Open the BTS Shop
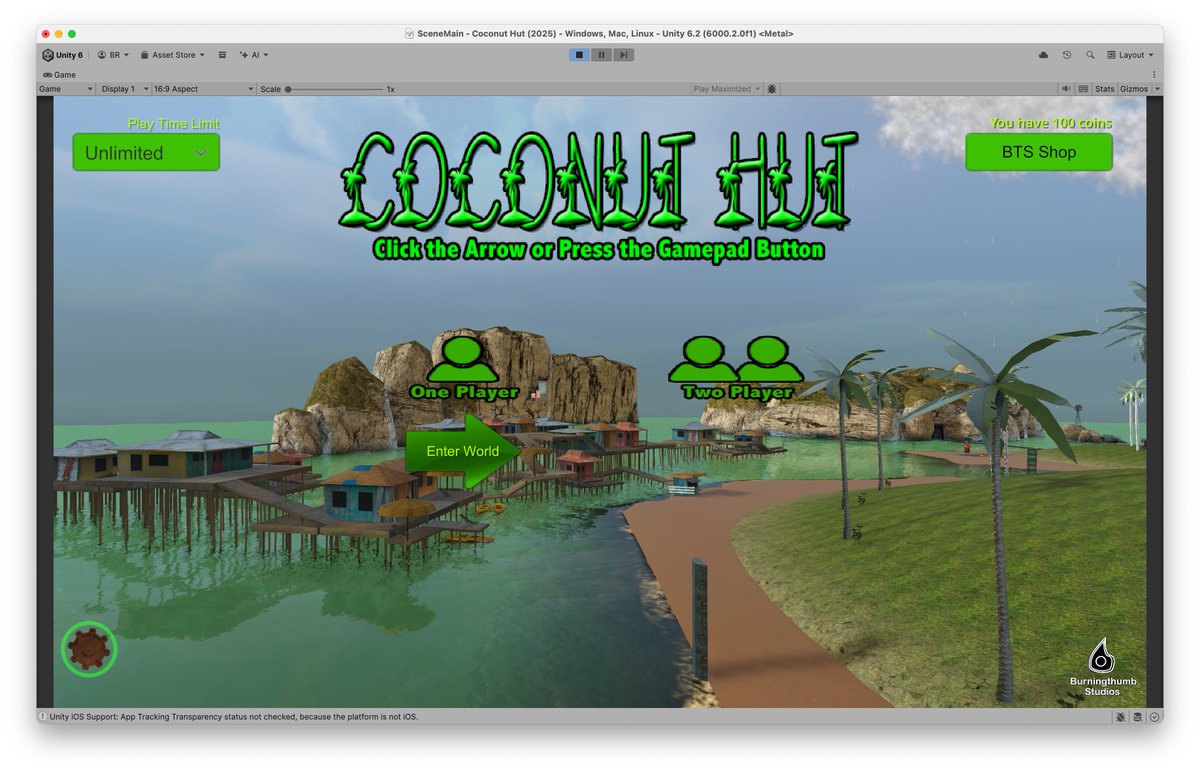1200x772 pixels. pyautogui.click(x=1039, y=152)
